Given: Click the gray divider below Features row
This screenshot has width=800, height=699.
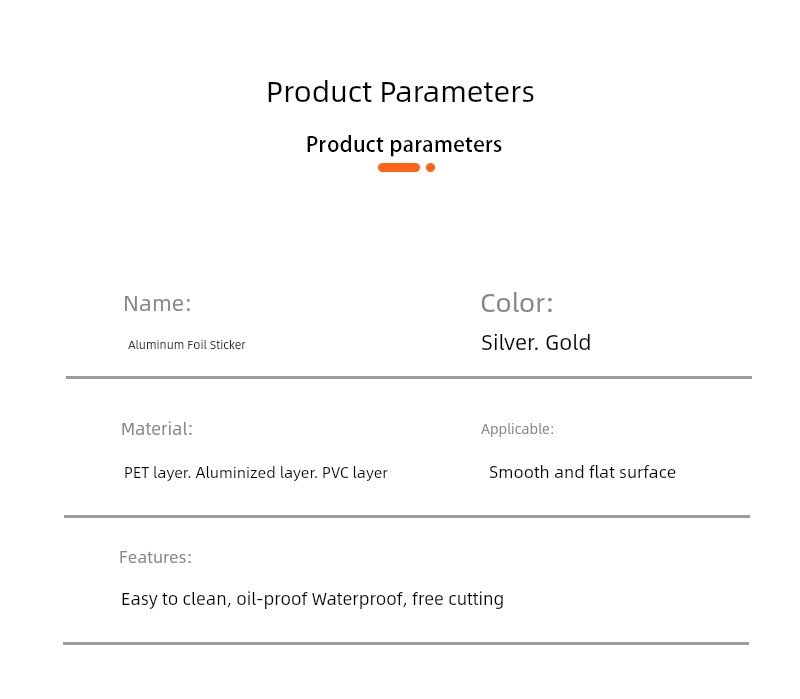Looking at the screenshot, I should tap(406, 643).
